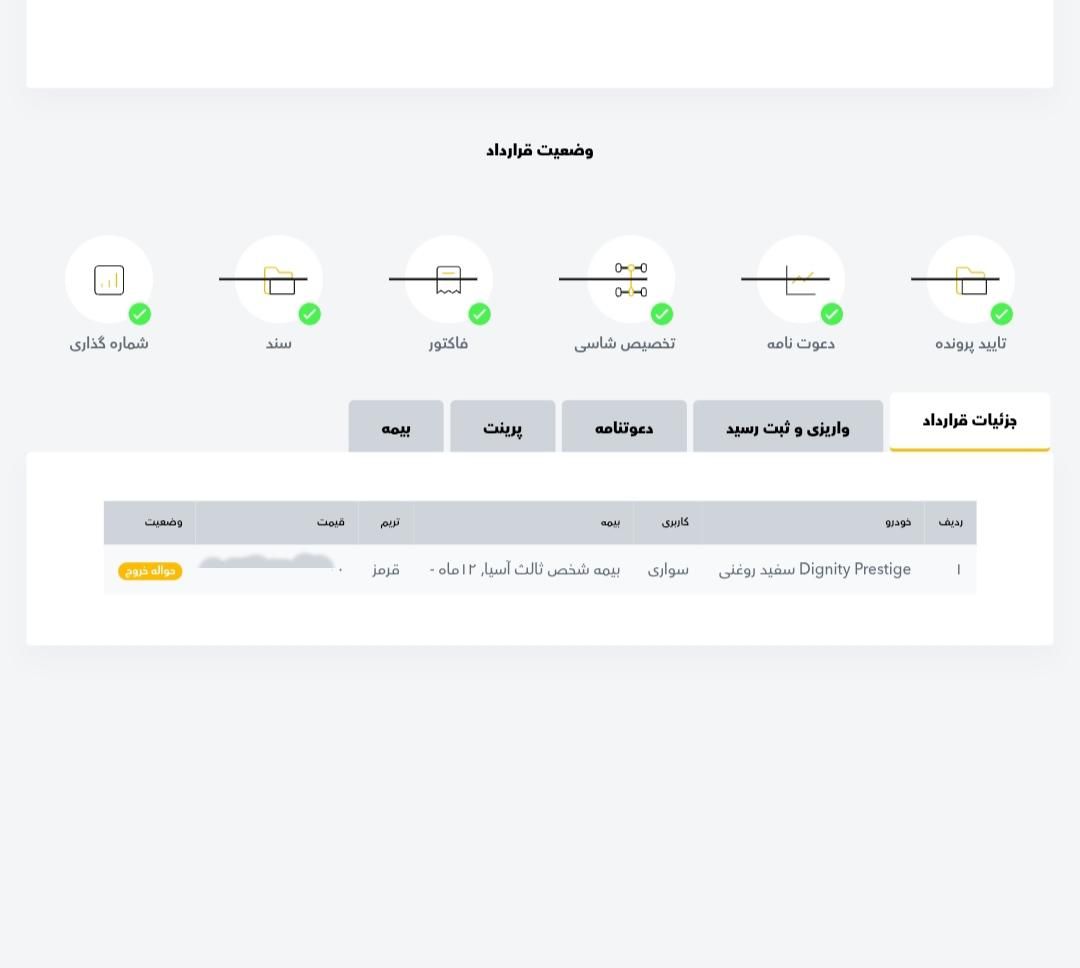Open the دعوتنامه tab
The width and height of the screenshot is (1080, 968).
click(624, 426)
